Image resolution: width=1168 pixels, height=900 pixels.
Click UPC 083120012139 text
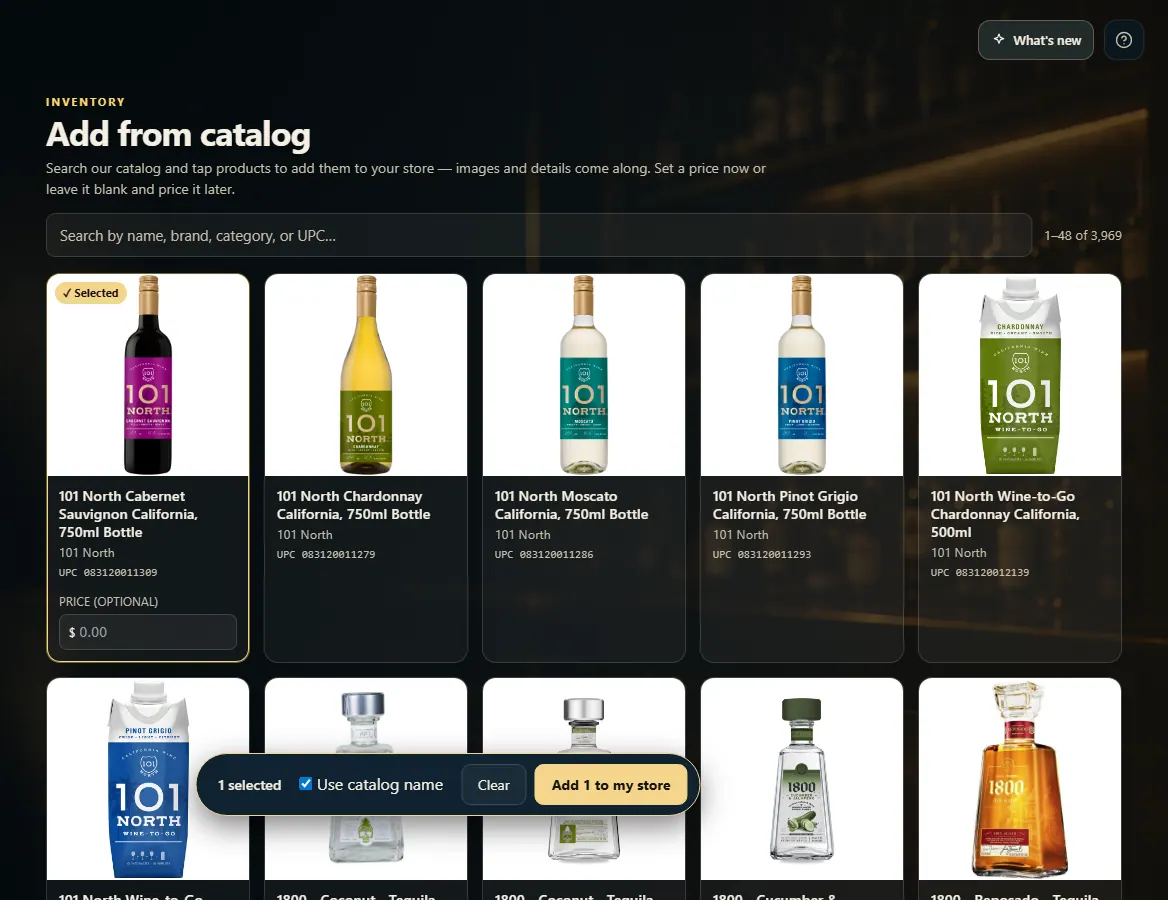point(980,572)
